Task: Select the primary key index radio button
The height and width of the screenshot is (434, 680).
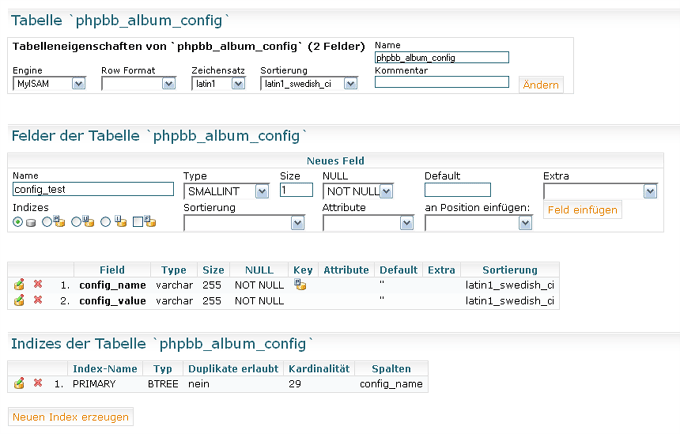Action: (47, 222)
